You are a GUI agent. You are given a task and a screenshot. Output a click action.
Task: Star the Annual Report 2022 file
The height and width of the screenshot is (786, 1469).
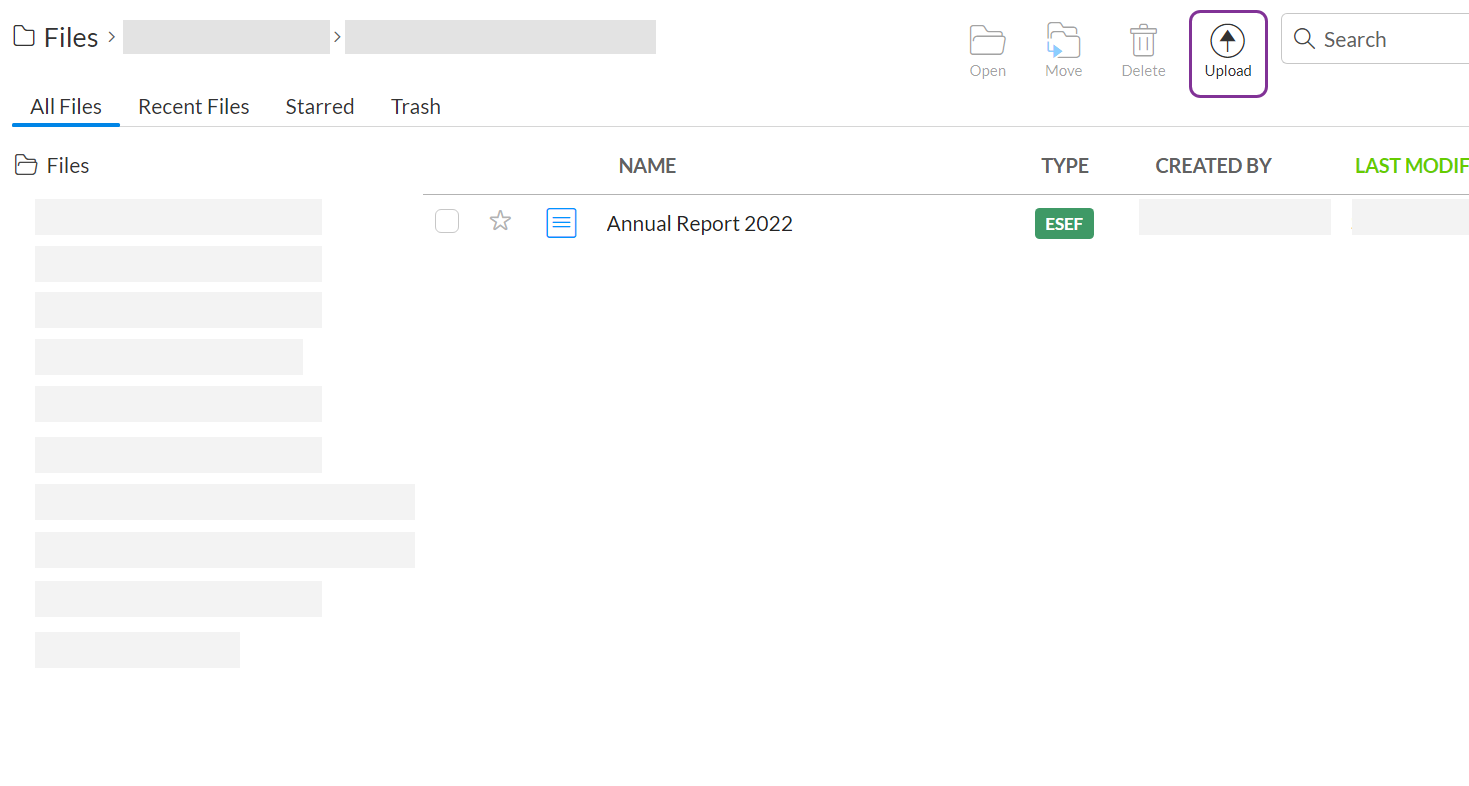pyautogui.click(x=500, y=221)
